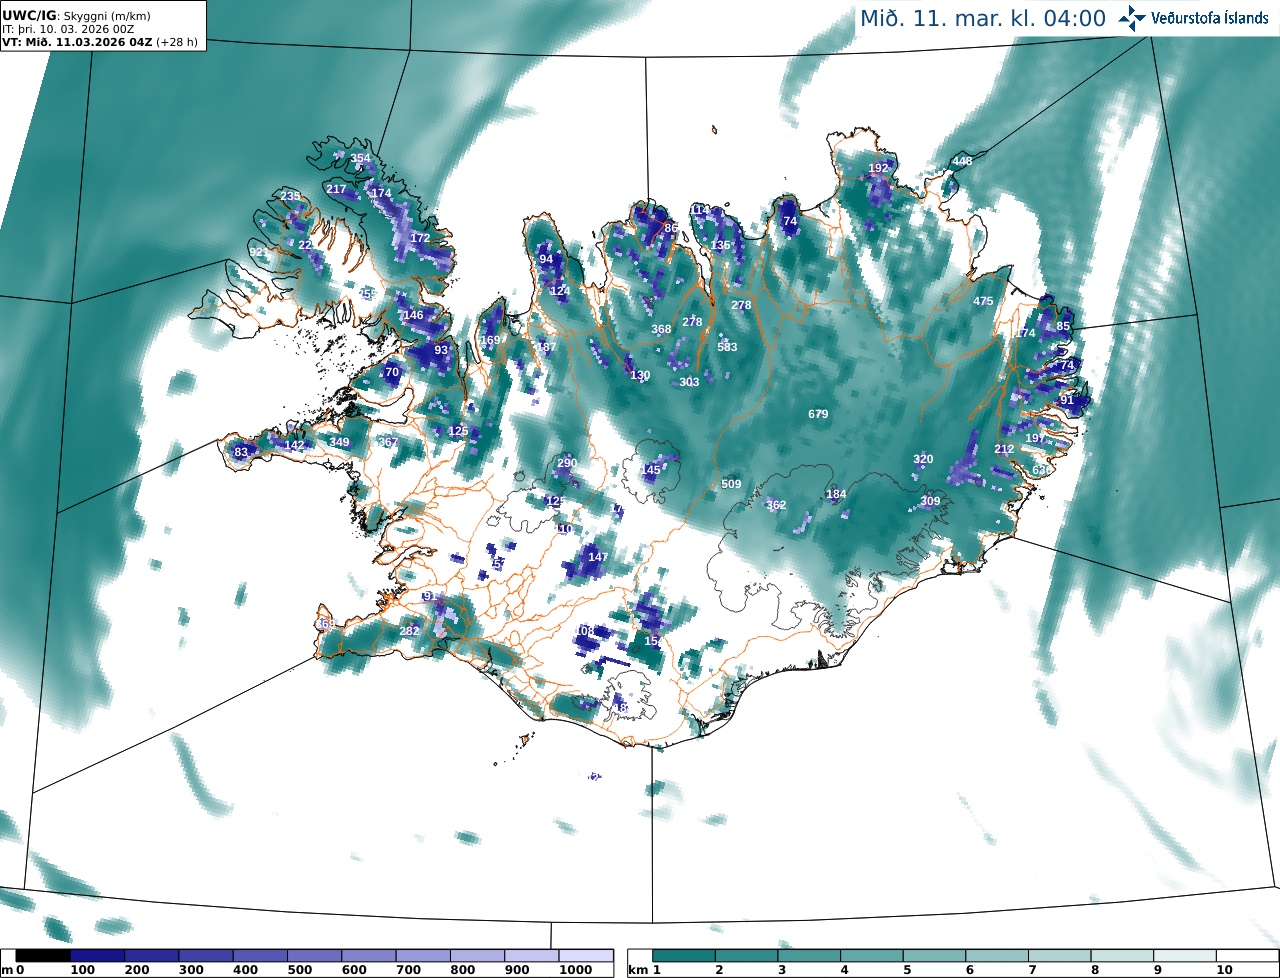Click the visibility value 349 on the map
The height and width of the screenshot is (978, 1280).
(340, 442)
